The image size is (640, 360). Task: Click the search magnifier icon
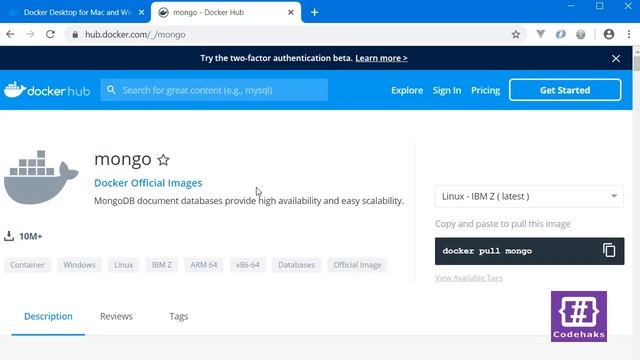(x=111, y=90)
